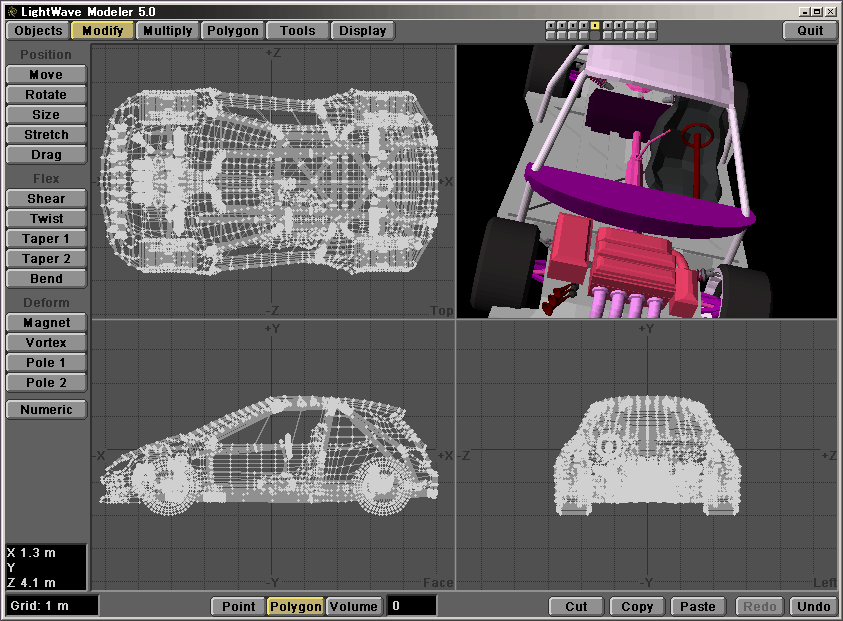This screenshot has height=621, width=843.
Task: Choose Polygon selection mode
Action: click(295, 606)
